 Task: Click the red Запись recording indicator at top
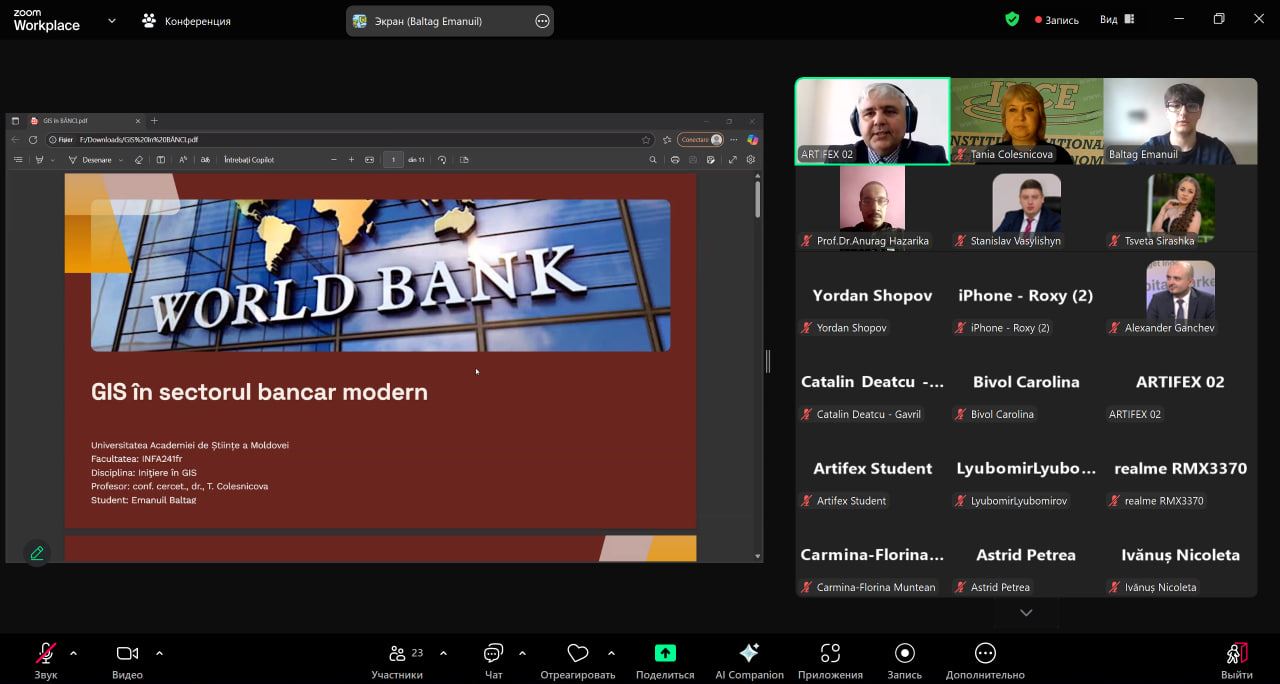pyautogui.click(x=1057, y=20)
